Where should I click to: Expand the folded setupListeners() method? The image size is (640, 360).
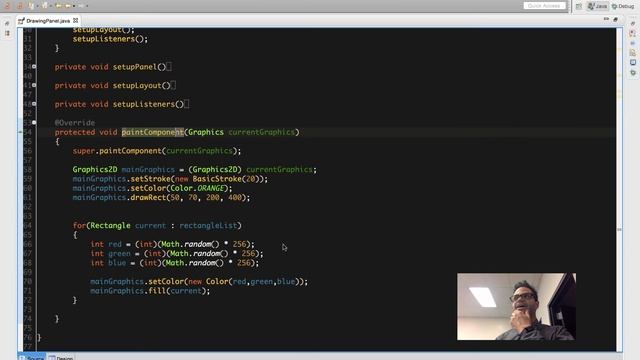click(x=34, y=104)
